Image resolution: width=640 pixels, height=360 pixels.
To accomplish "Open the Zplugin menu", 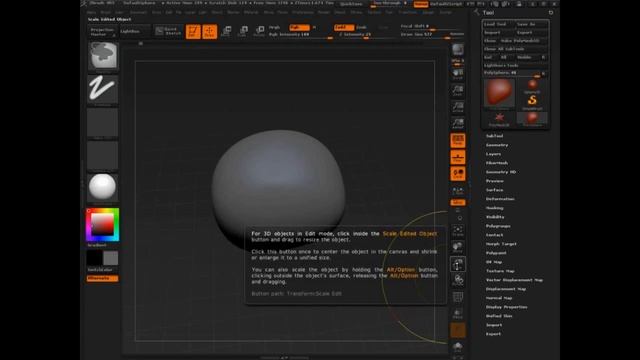I will click(x=428, y=12).
